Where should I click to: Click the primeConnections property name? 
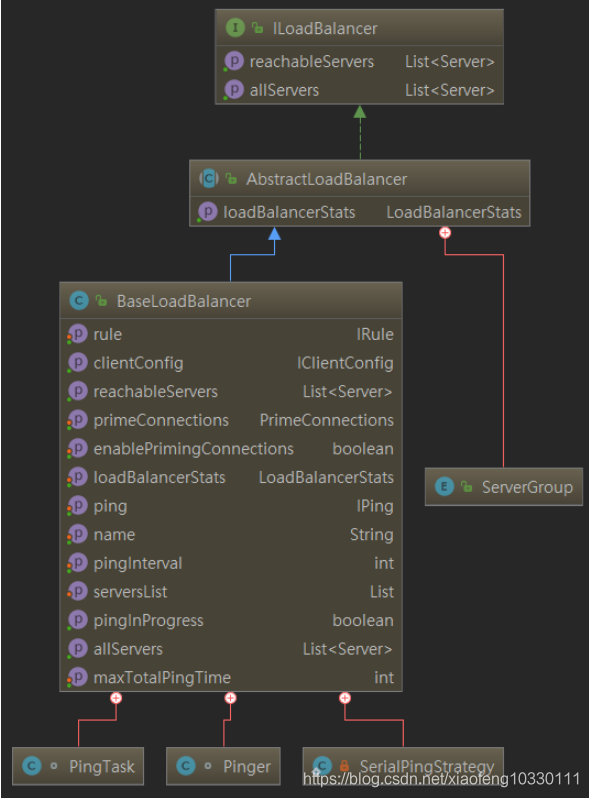click(161, 420)
